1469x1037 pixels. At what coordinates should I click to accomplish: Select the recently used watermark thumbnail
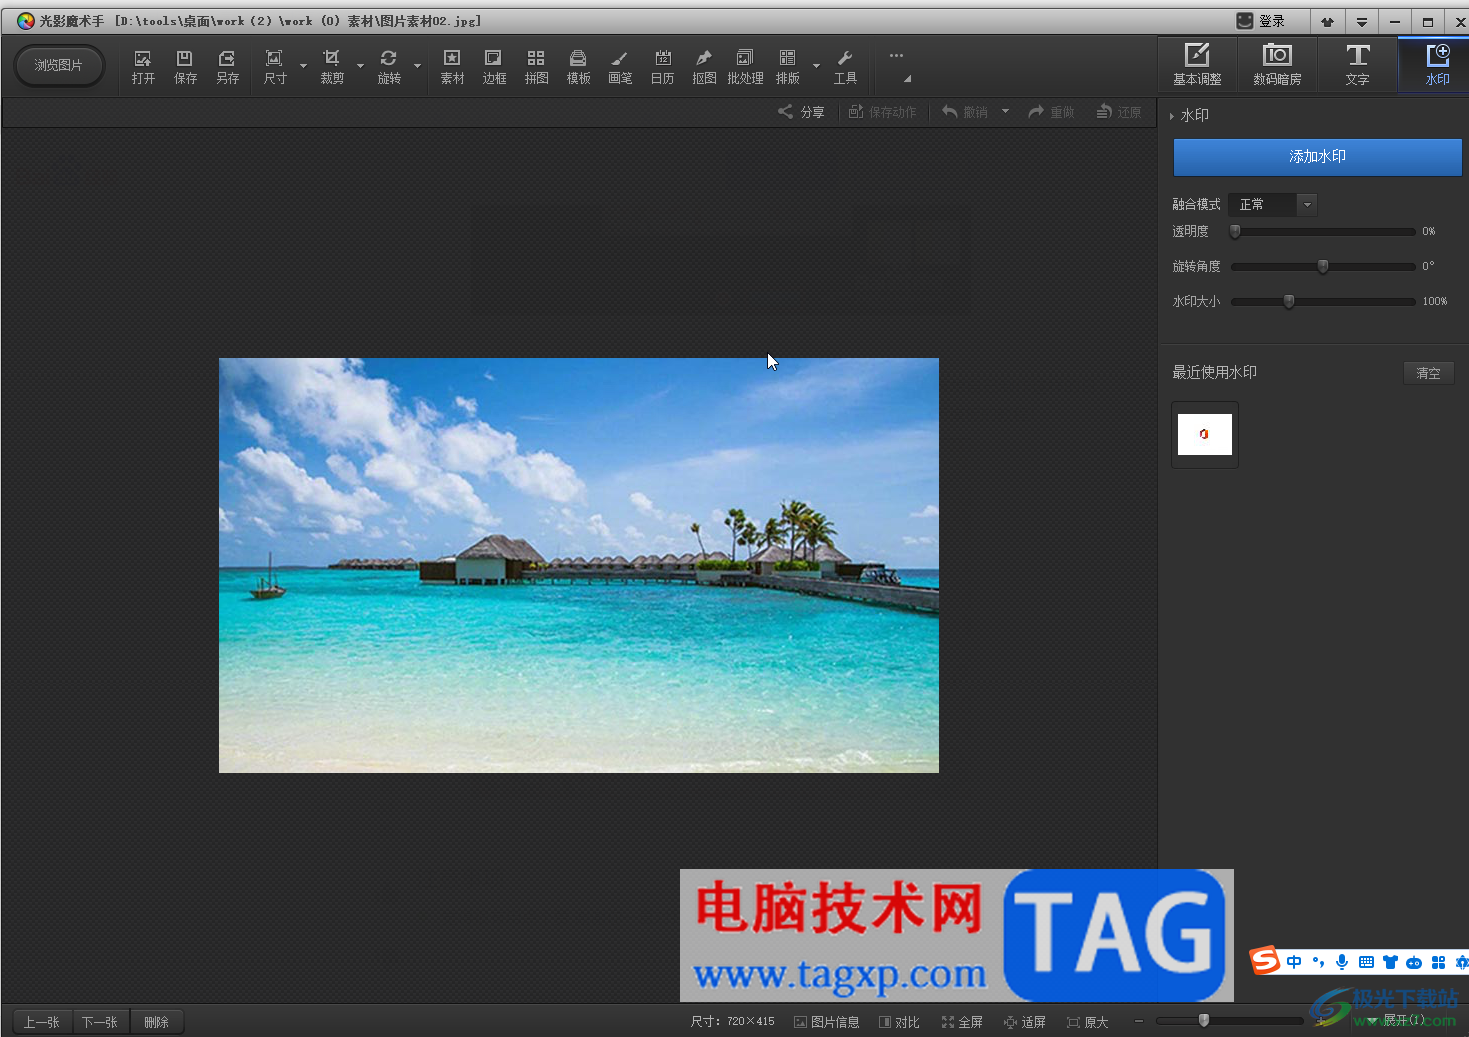[1205, 435]
